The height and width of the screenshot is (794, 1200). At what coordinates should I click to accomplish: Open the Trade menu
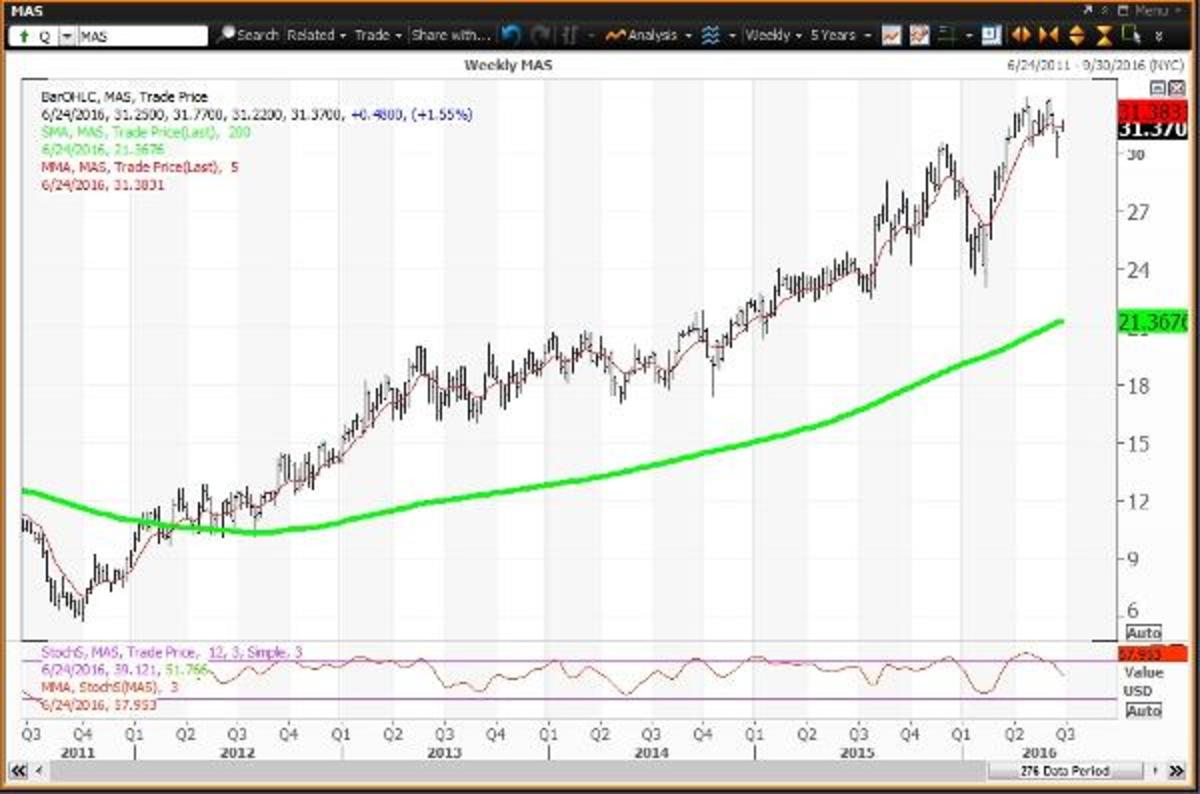click(377, 35)
